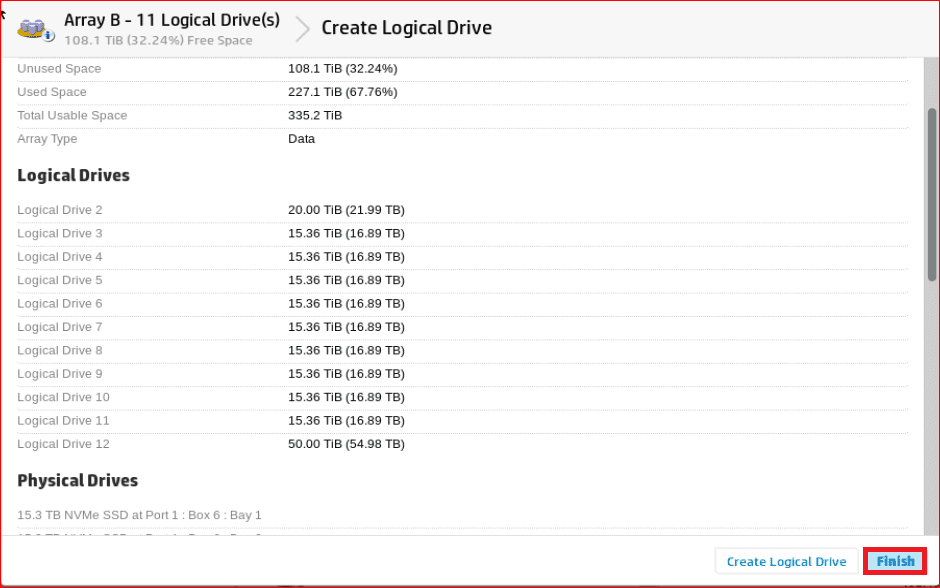The height and width of the screenshot is (588, 940).
Task: Click the Physical Drives section heading
Action: (x=77, y=481)
